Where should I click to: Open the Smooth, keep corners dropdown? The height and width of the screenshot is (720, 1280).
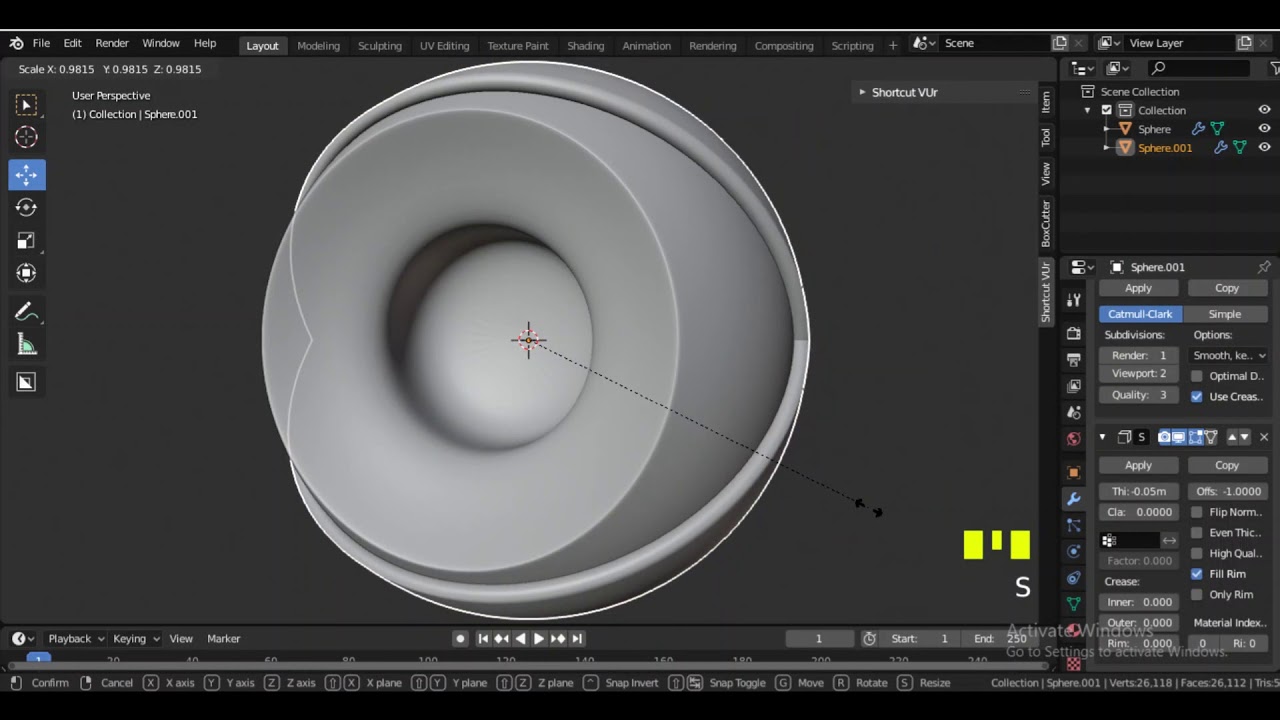point(1229,355)
